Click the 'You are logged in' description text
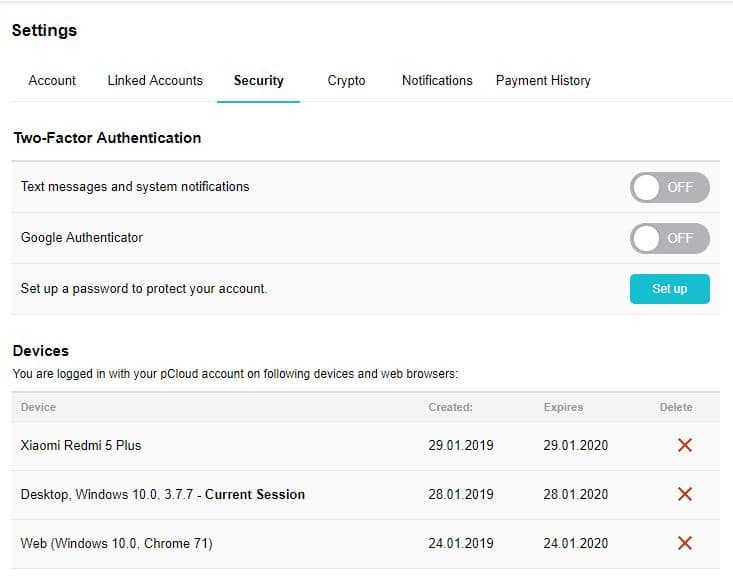Viewport: 733px width, 580px height. tap(235, 374)
